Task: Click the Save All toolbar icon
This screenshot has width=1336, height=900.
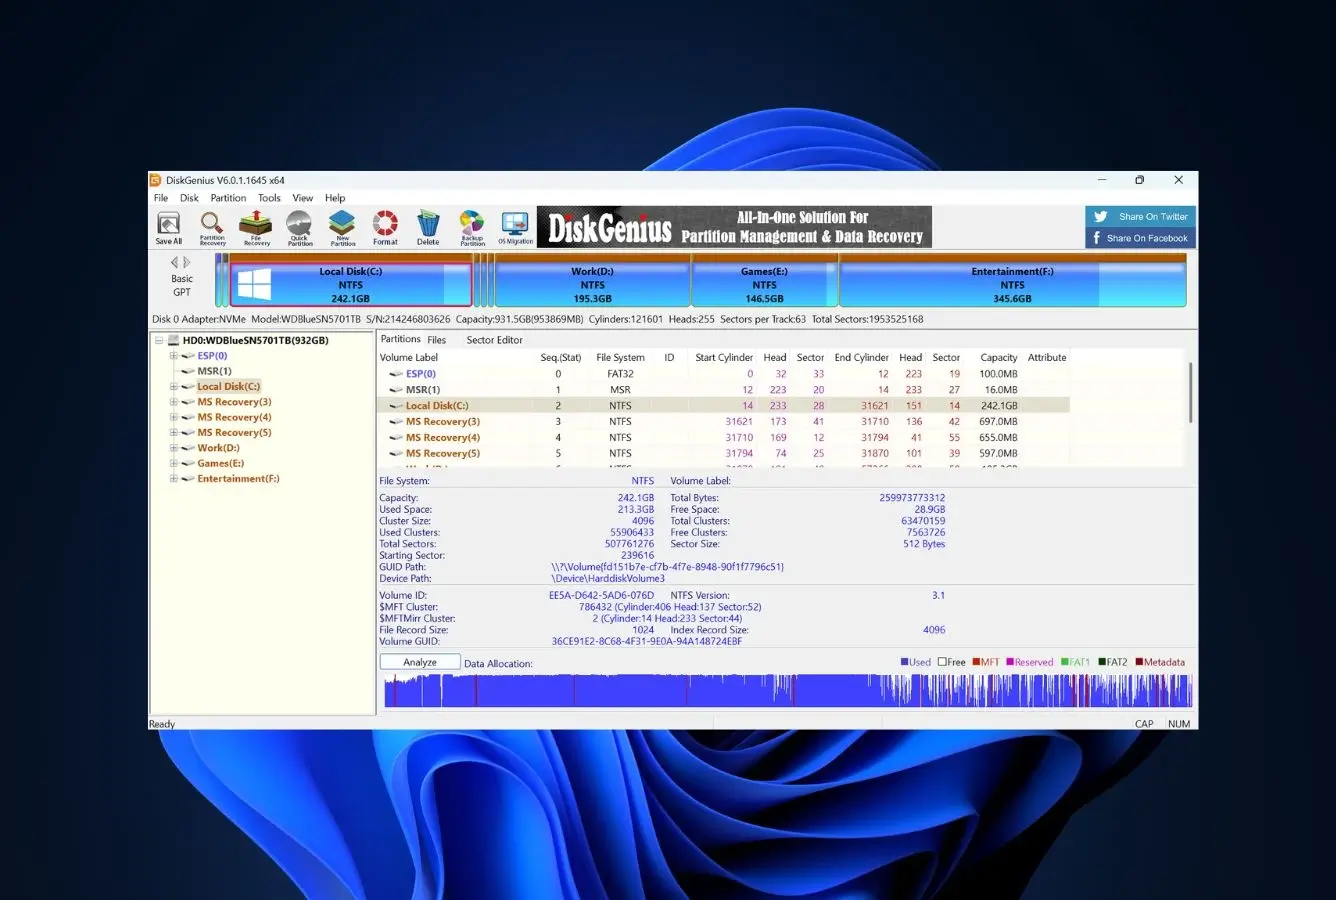Action: pyautogui.click(x=169, y=228)
